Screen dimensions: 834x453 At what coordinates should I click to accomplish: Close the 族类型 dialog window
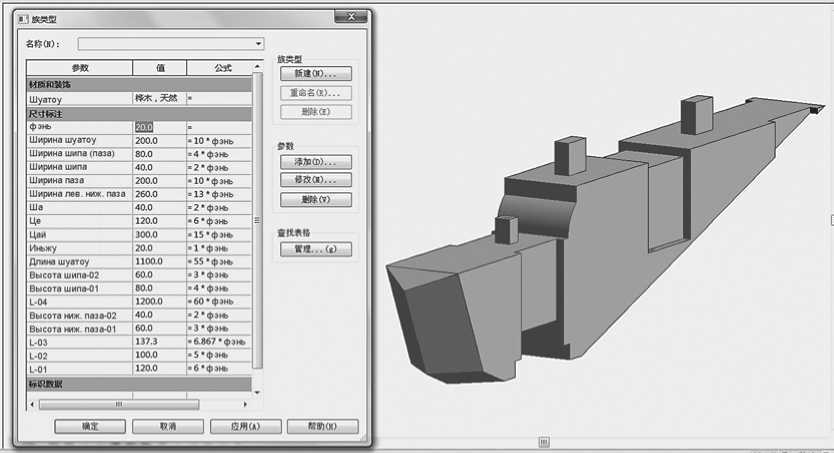pyautogui.click(x=351, y=17)
